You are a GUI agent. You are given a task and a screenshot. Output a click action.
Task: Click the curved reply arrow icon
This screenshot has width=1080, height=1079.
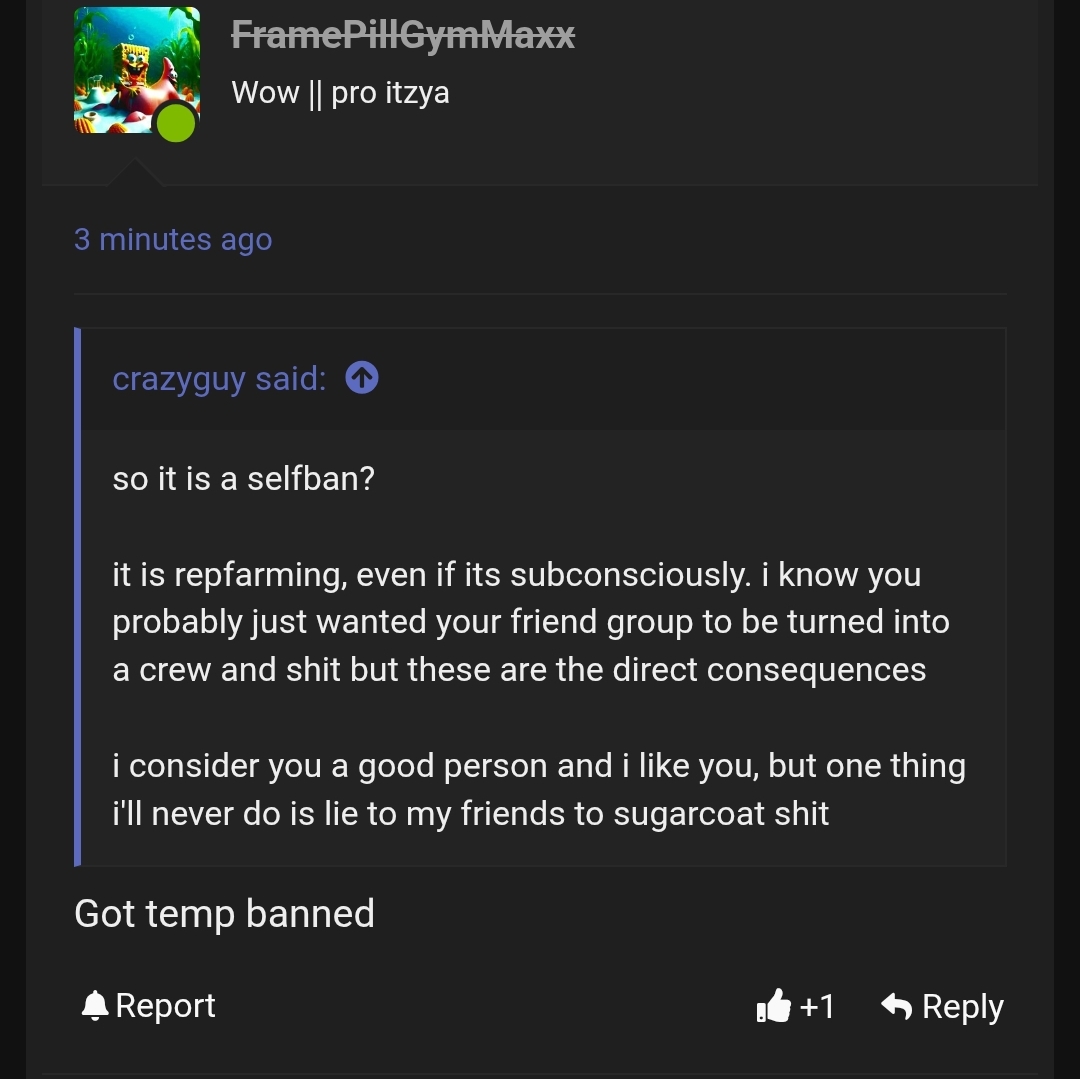[896, 1006]
